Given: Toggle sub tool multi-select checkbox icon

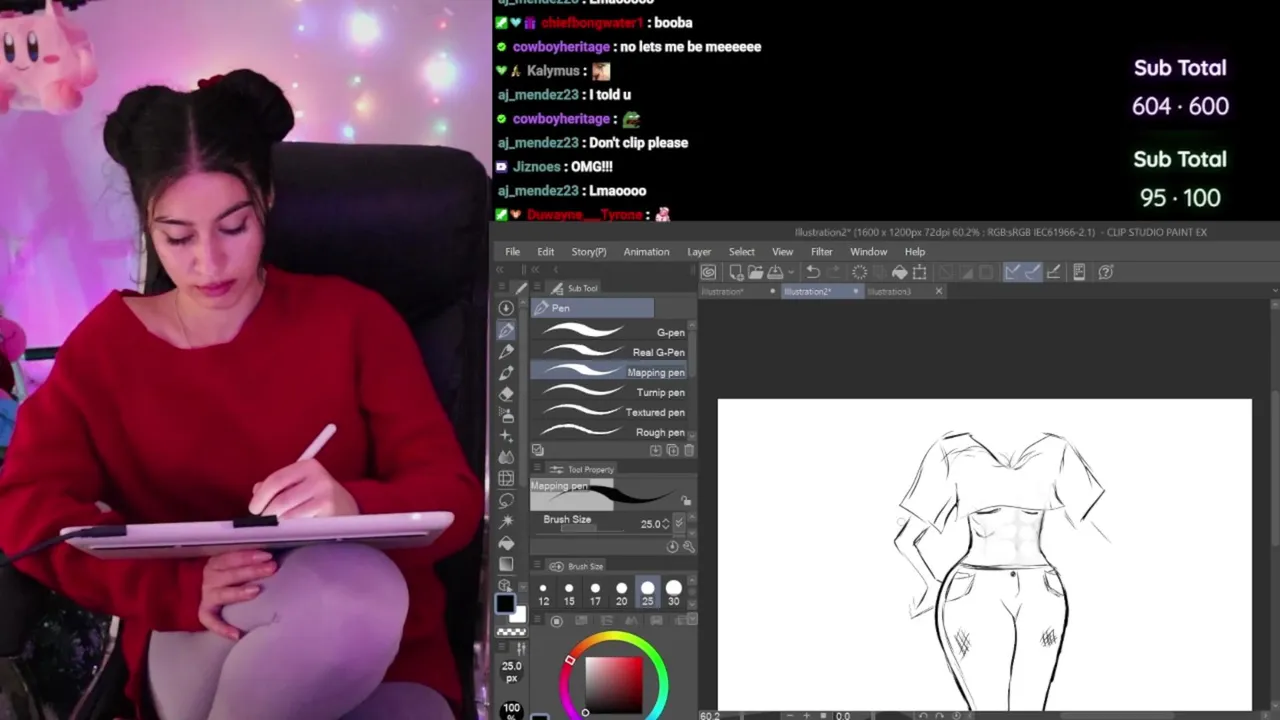Looking at the screenshot, I should click(x=538, y=450).
